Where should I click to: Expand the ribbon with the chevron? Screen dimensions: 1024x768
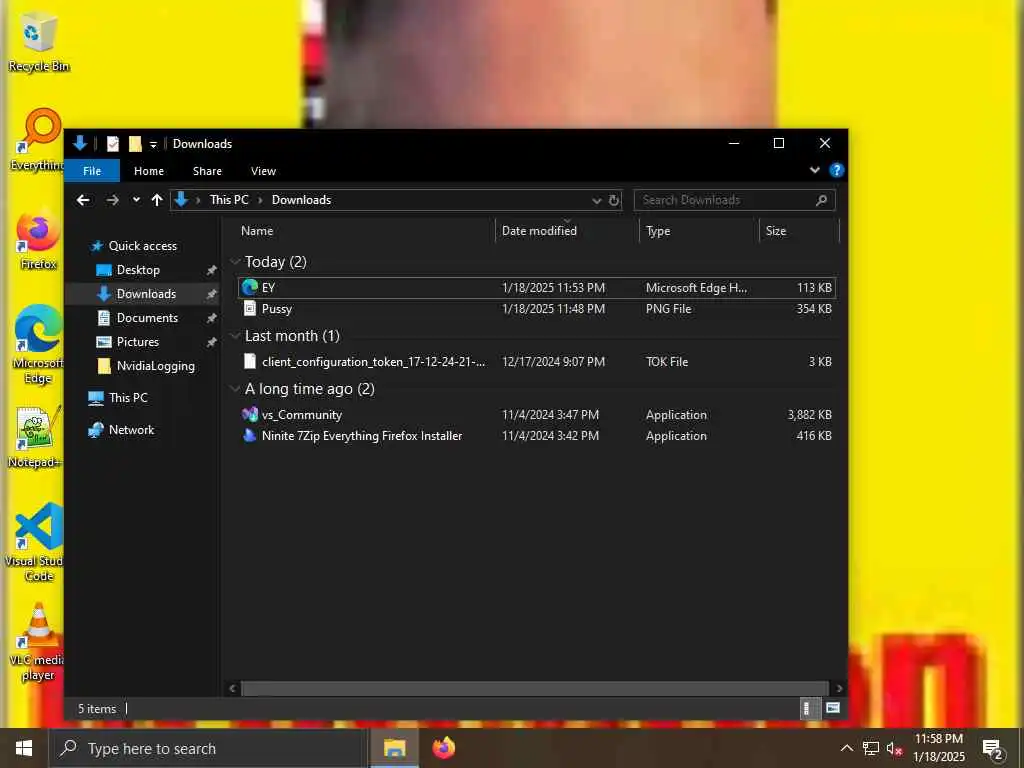click(814, 170)
